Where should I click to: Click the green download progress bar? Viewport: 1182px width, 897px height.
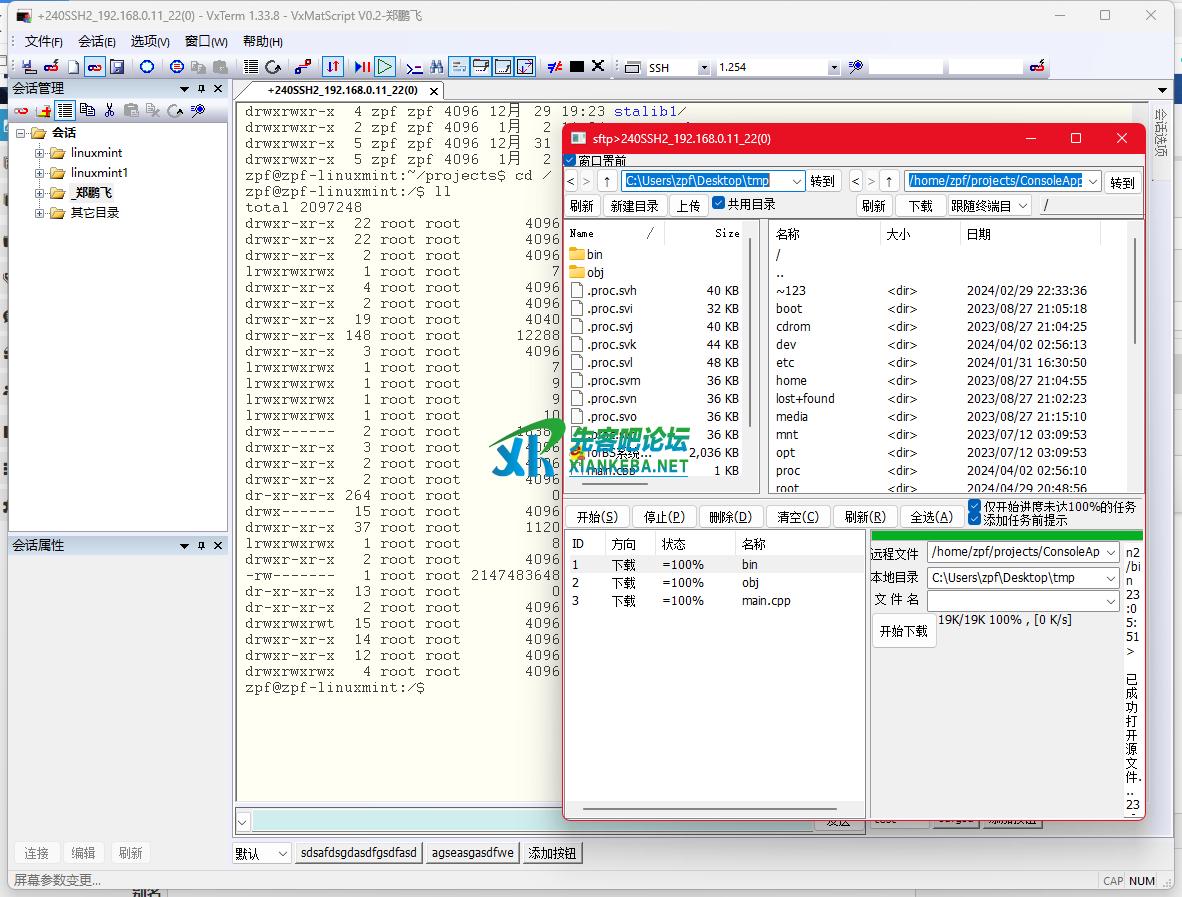[x=1007, y=535]
